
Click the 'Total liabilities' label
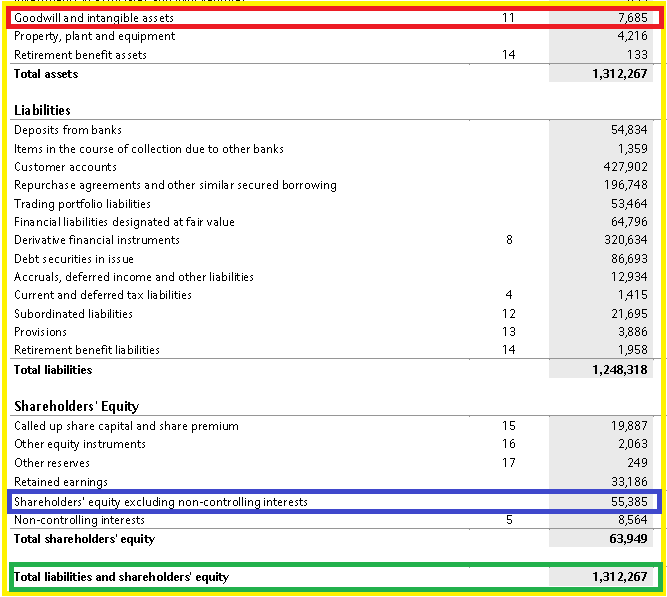click(x=53, y=370)
